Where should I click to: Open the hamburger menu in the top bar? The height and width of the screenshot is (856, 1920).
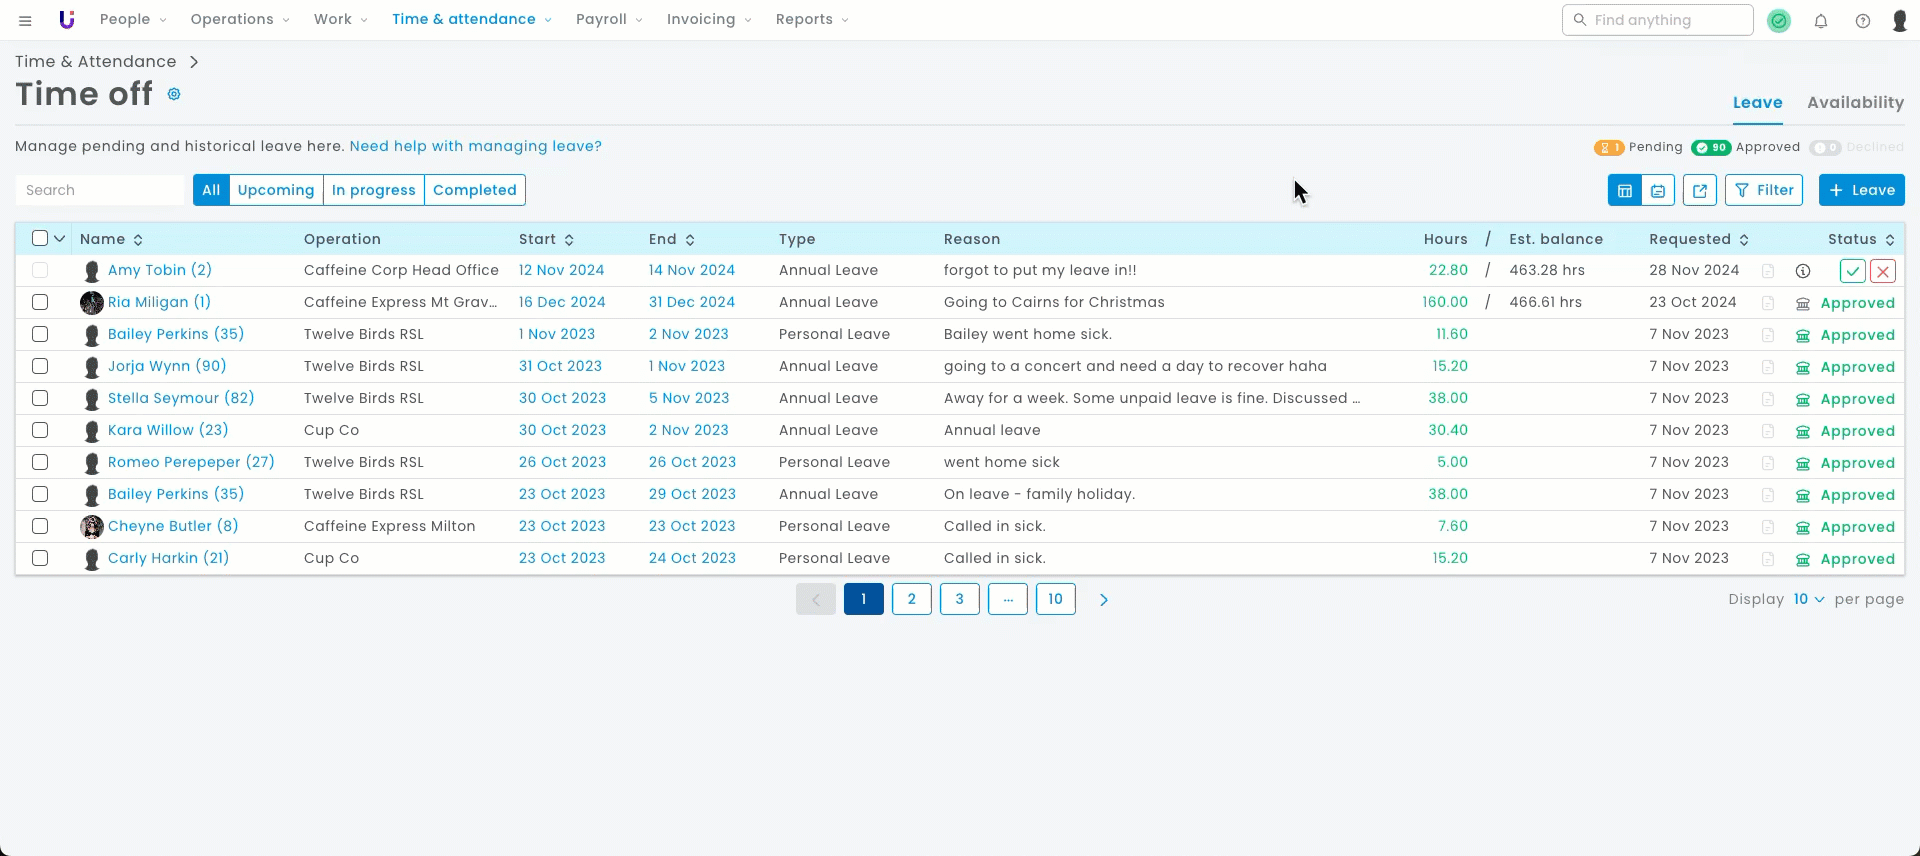pyautogui.click(x=25, y=20)
